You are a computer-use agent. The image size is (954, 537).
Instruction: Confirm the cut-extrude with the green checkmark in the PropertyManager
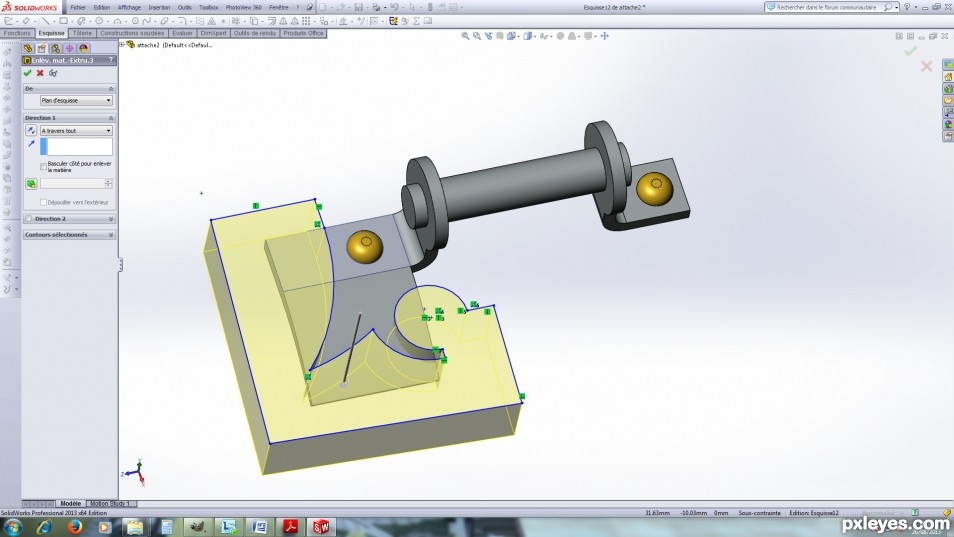pos(27,73)
